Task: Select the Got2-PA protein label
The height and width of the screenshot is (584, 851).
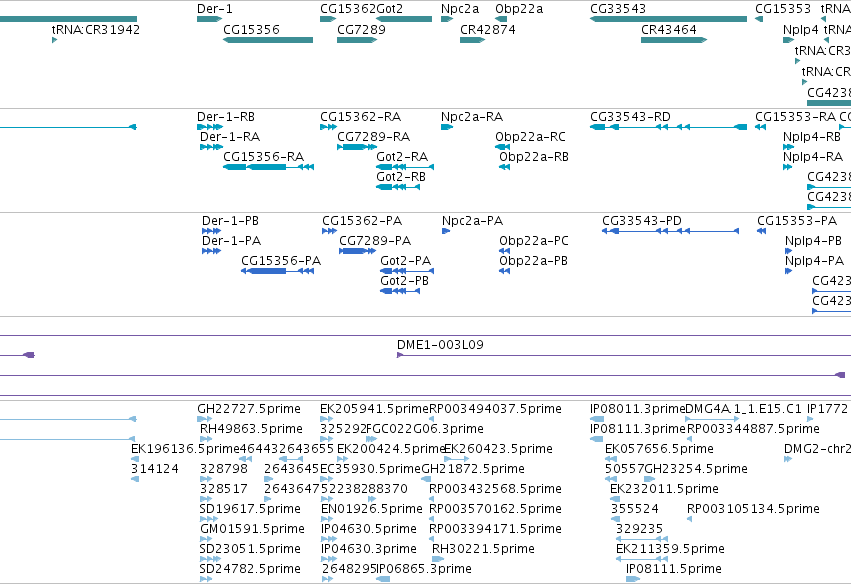Action: (405, 261)
